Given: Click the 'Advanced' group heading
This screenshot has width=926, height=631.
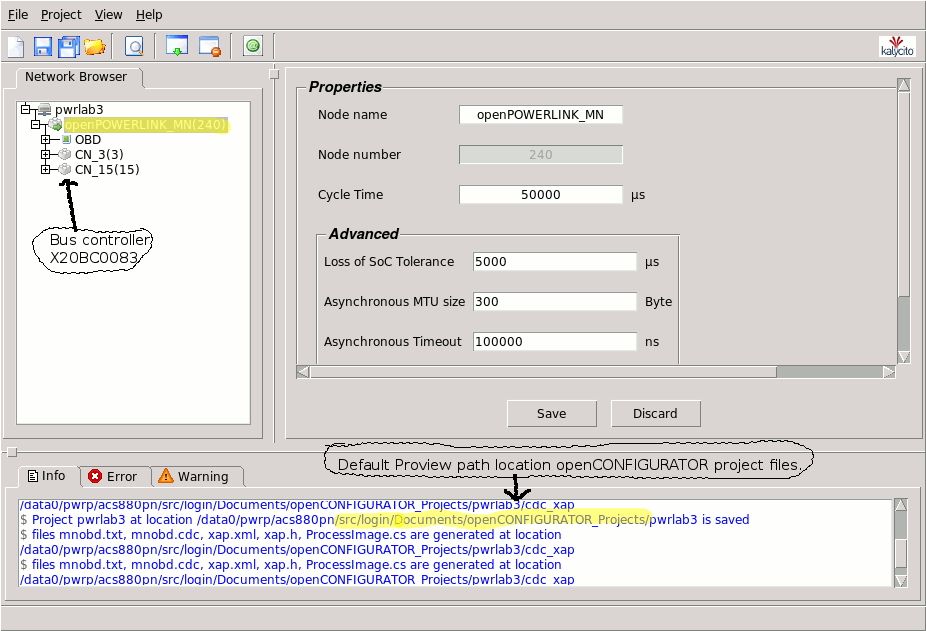Looking at the screenshot, I should pyautogui.click(x=364, y=234).
